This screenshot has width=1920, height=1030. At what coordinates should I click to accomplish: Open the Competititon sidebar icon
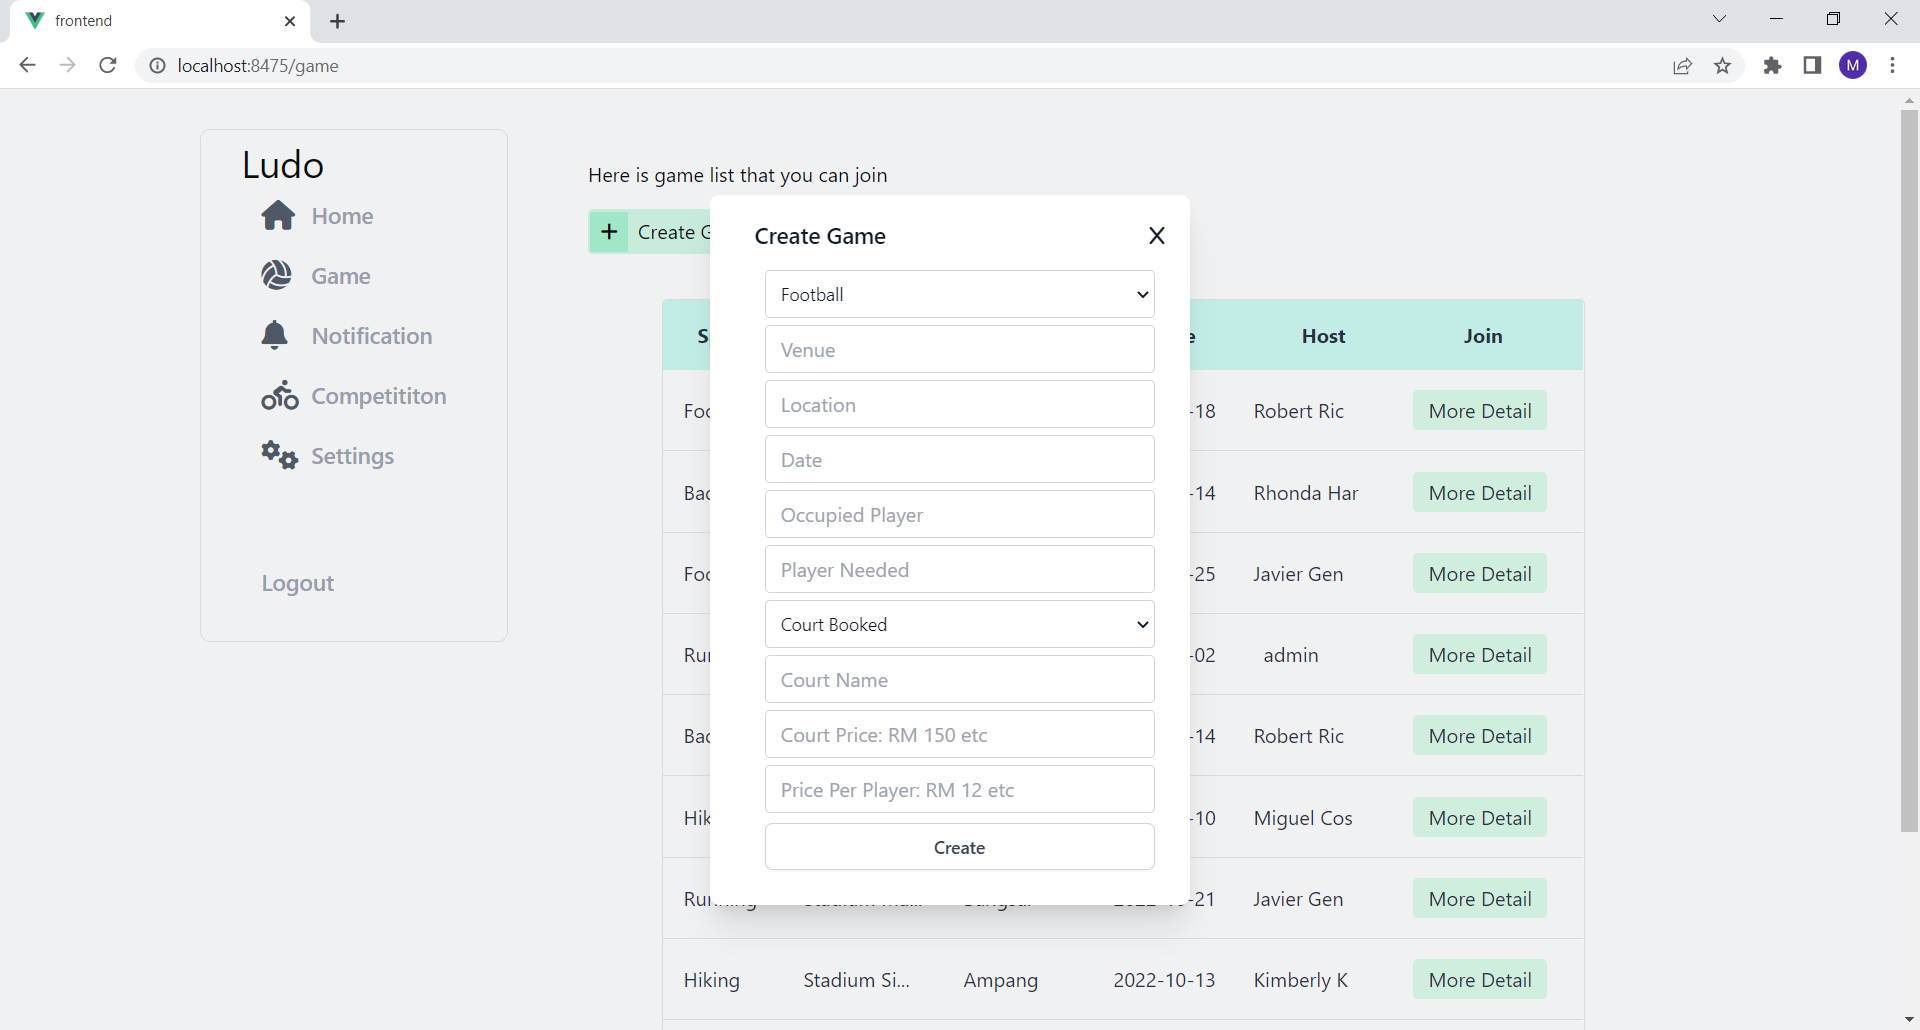[x=280, y=395]
